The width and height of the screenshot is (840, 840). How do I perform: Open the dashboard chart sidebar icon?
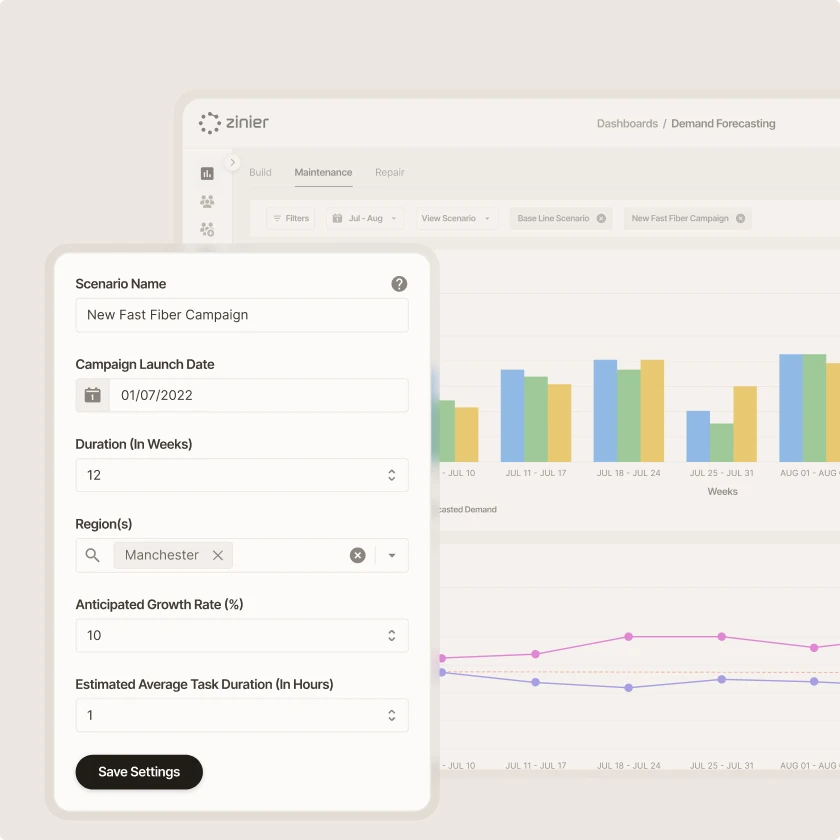pyautogui.click(x=207, y=174)
